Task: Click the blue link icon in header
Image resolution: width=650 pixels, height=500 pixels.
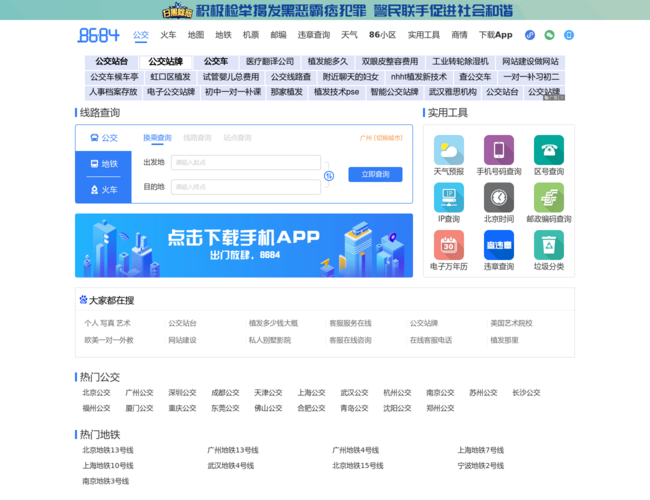Action: (530, 35)
